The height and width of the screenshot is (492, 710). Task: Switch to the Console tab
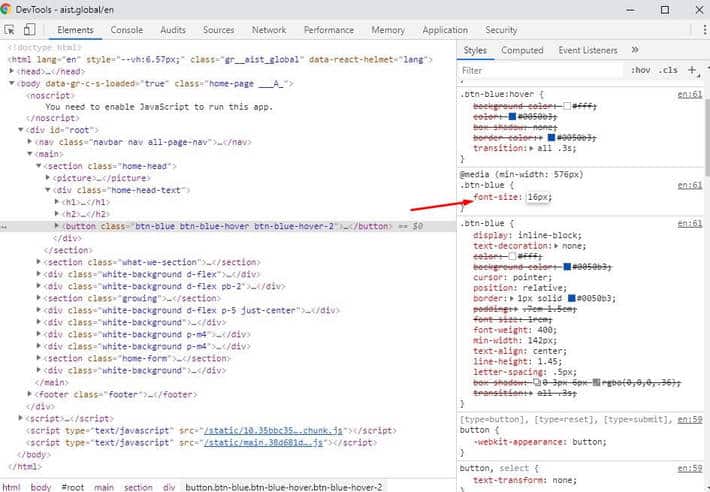pos(127,30)
